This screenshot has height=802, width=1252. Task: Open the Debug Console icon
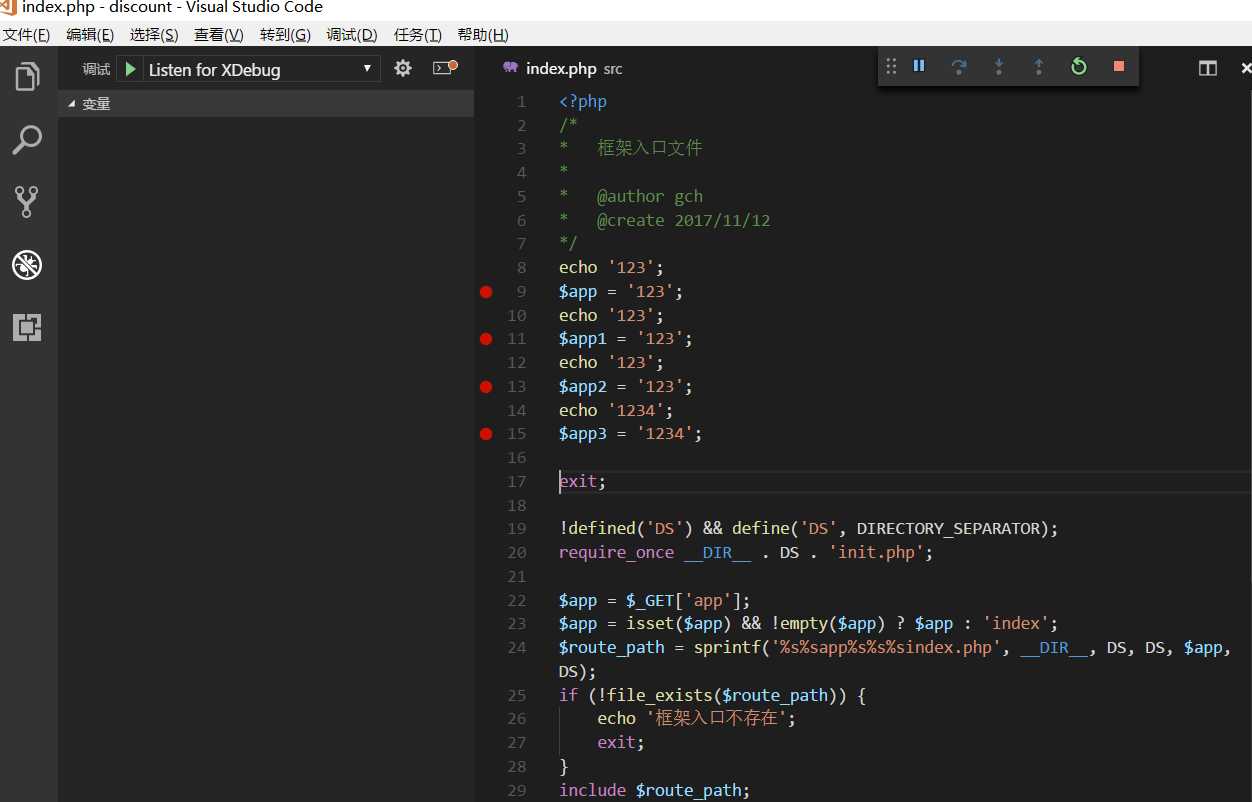point(444,68)
